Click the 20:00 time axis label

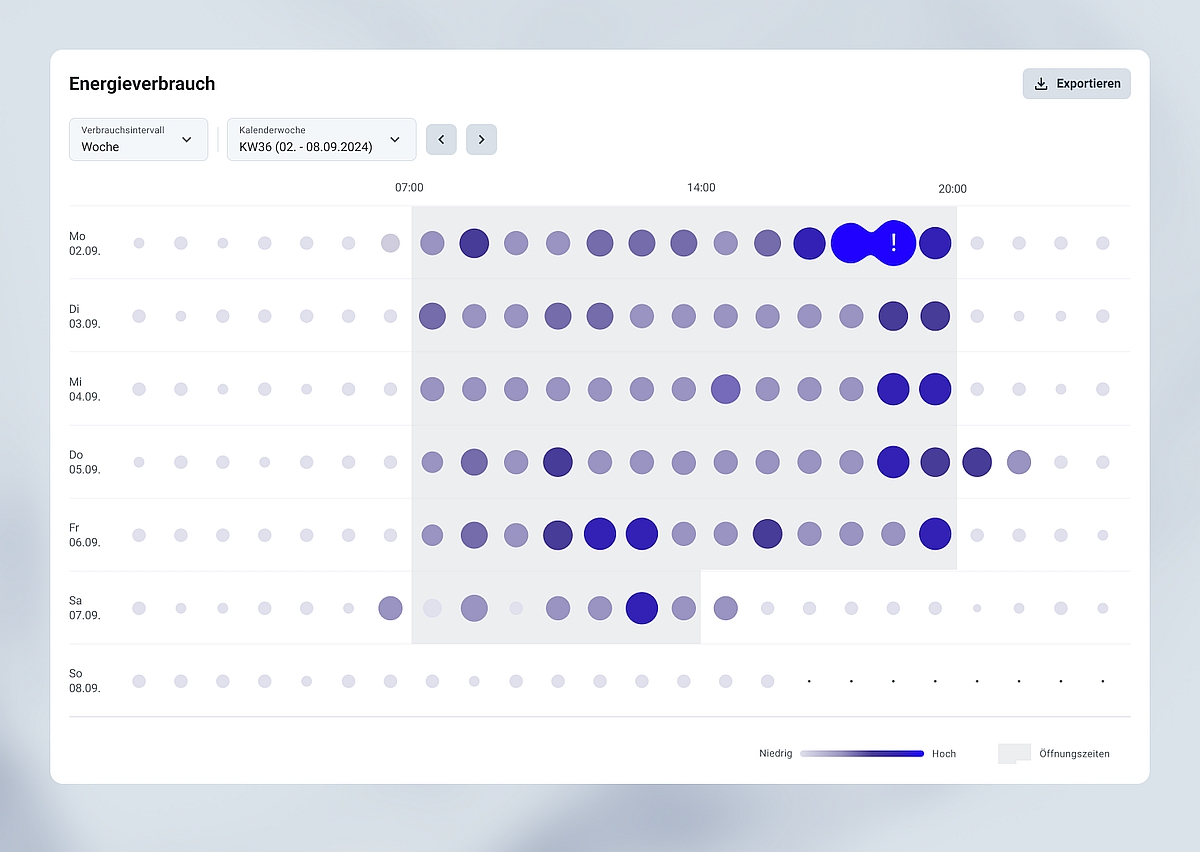[952, 189]
